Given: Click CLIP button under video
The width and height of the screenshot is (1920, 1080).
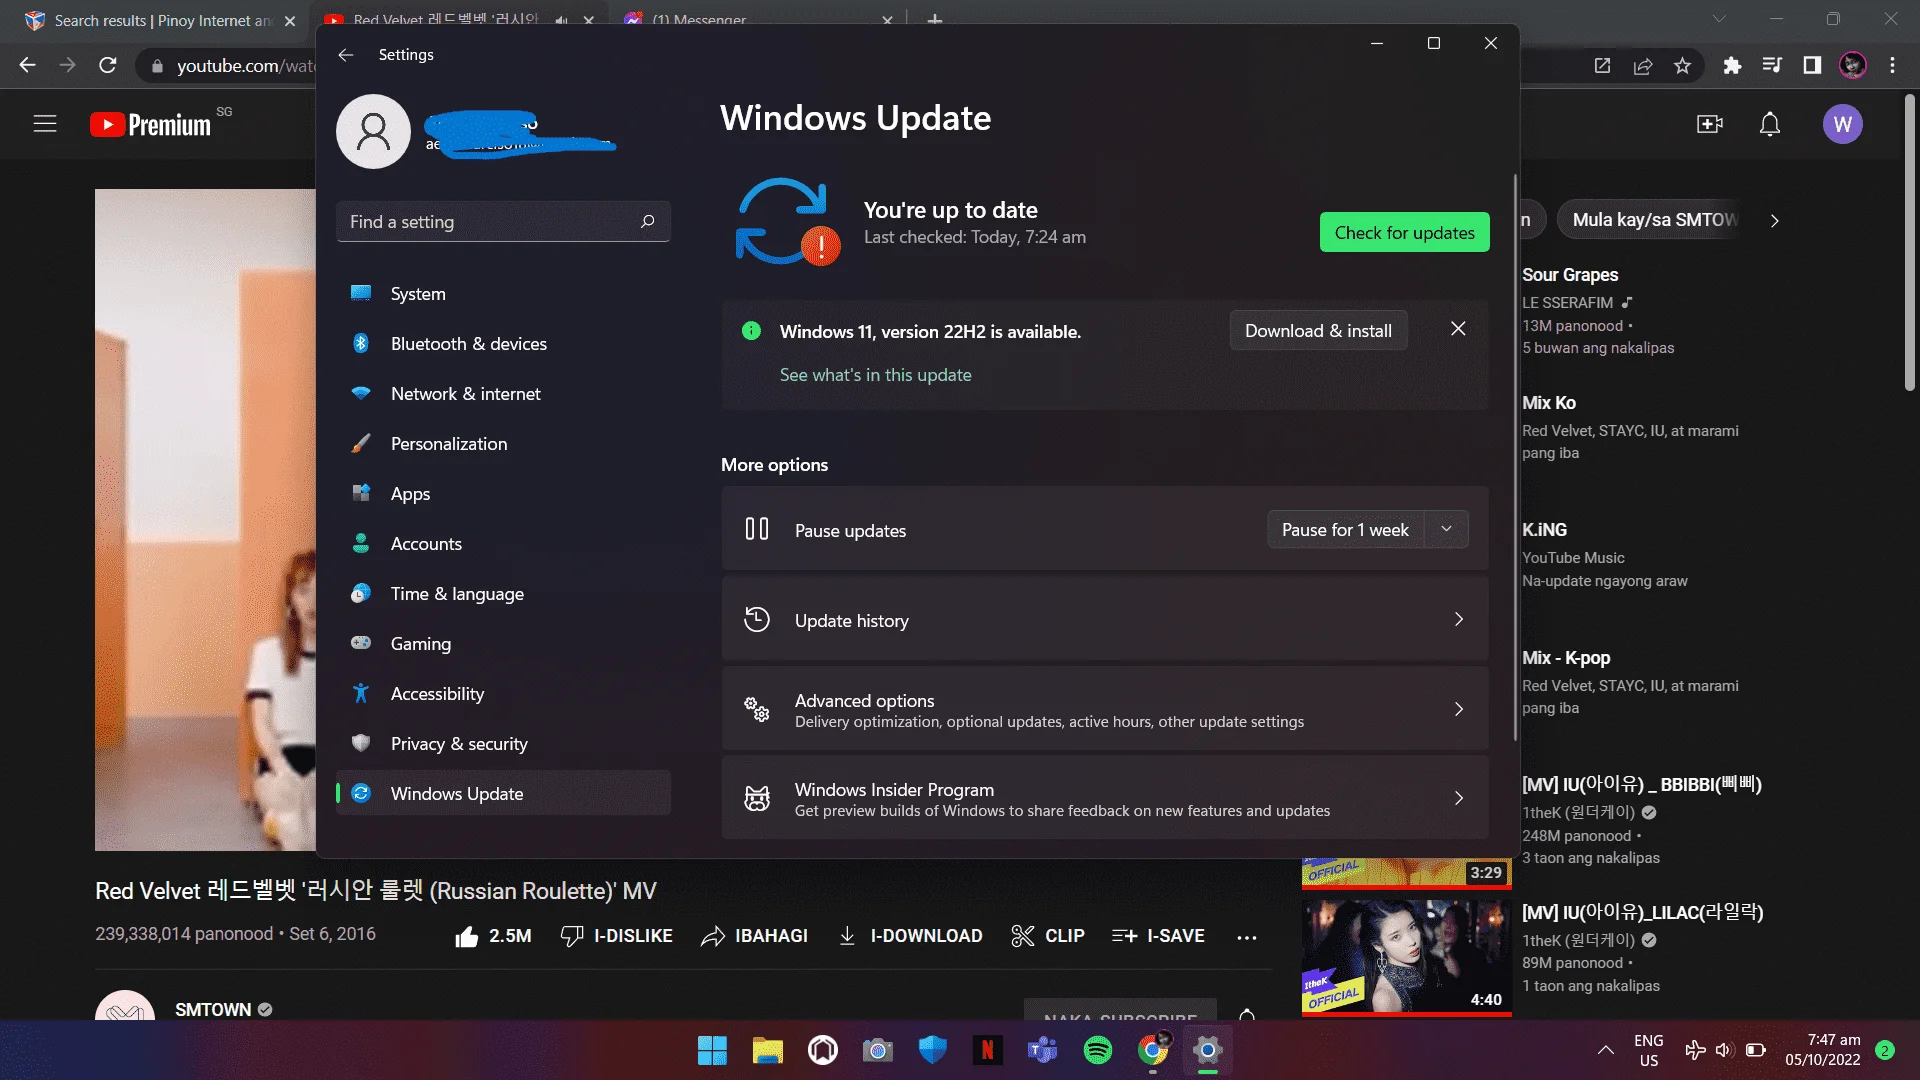Looking at the screenshot, I should click(1048, 936).
